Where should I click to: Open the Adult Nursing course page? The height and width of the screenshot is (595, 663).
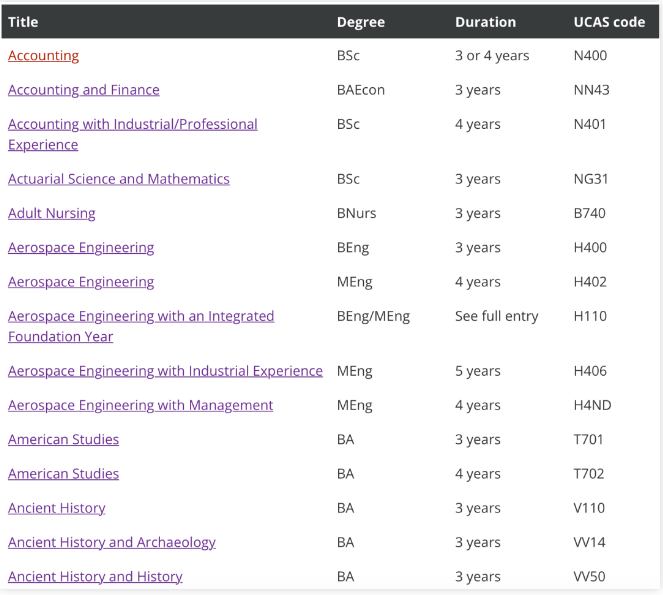pos(52,213)
